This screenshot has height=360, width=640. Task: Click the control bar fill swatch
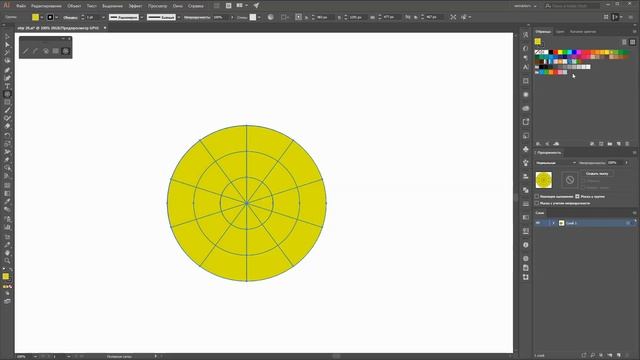[x=36, y=17]
